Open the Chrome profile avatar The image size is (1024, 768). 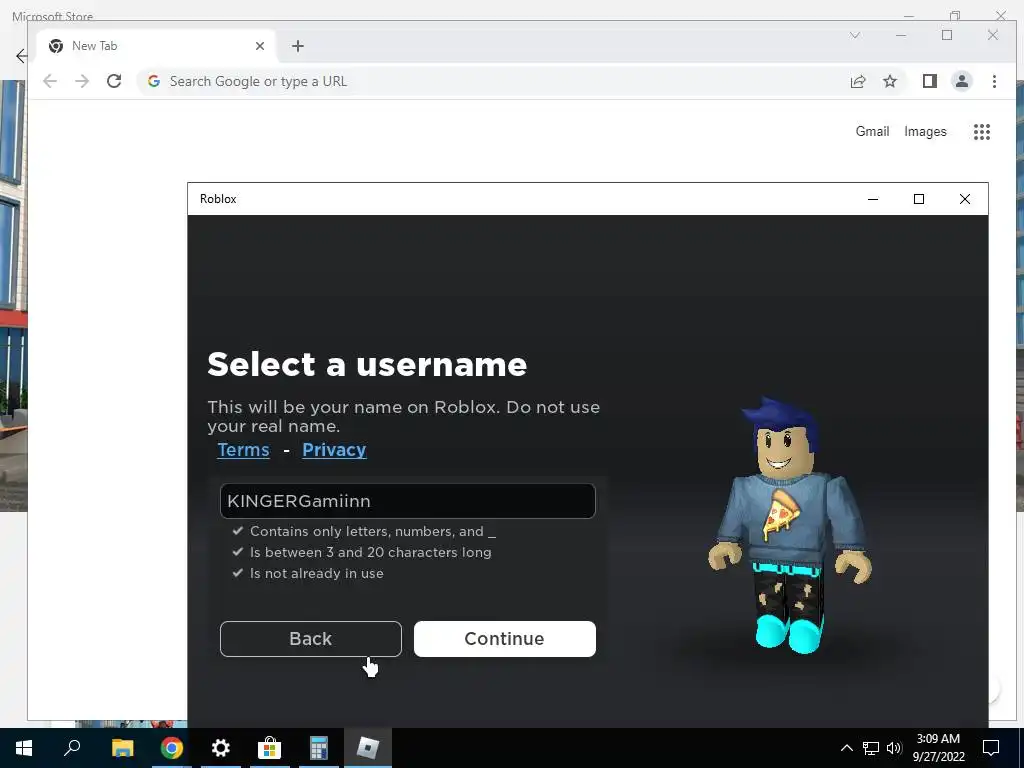tap(961, 81)
